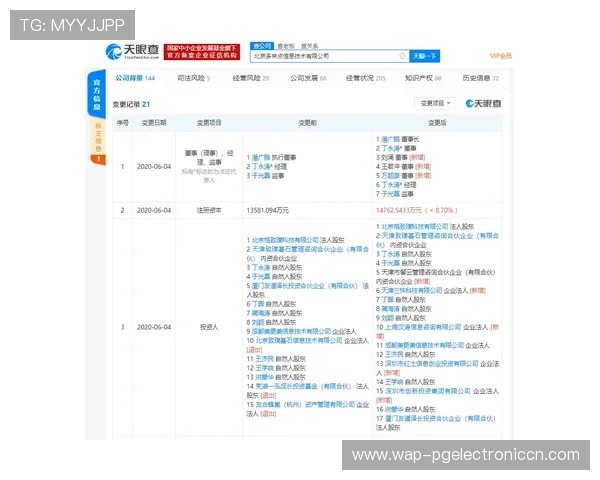Click the 注册资本 cell in row 2

point(209,210)
